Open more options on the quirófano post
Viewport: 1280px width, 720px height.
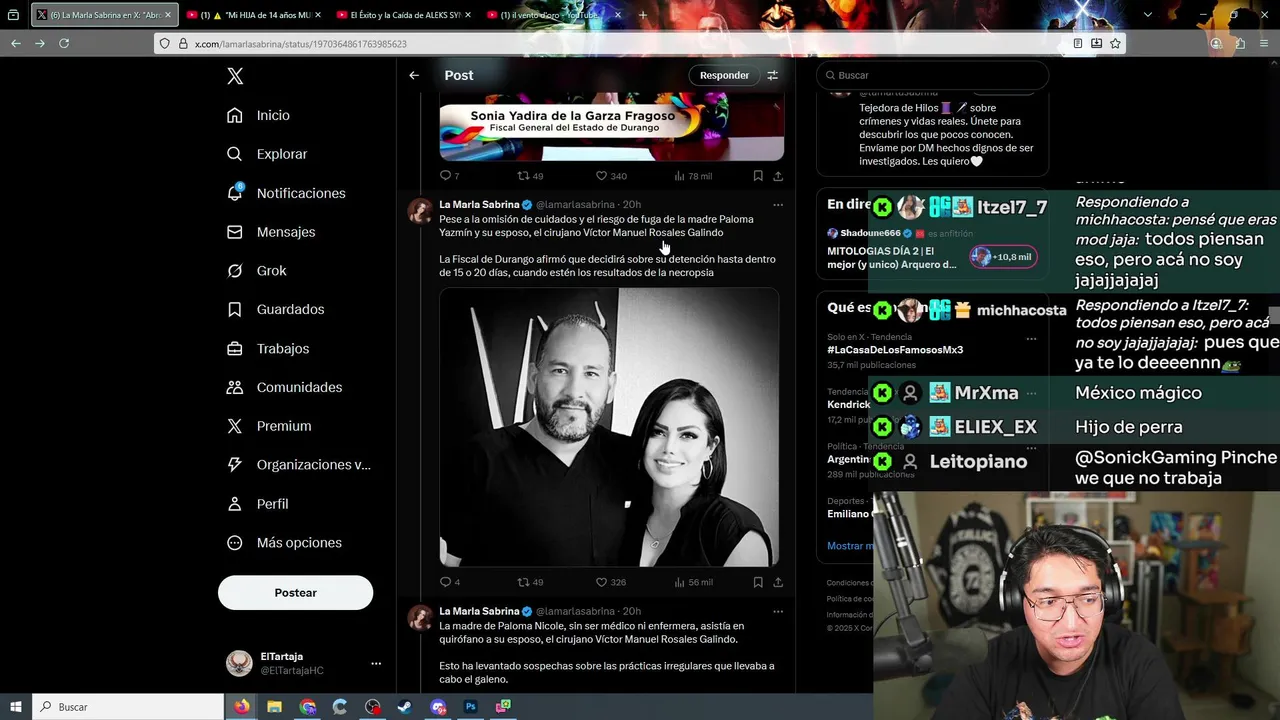coord(778,611)
